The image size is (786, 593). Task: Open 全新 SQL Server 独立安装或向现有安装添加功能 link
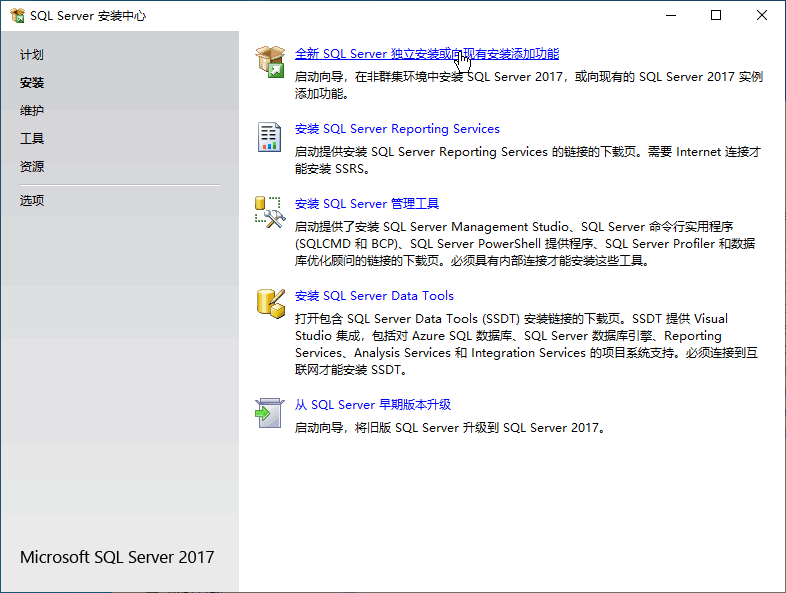tap(427, 54)
